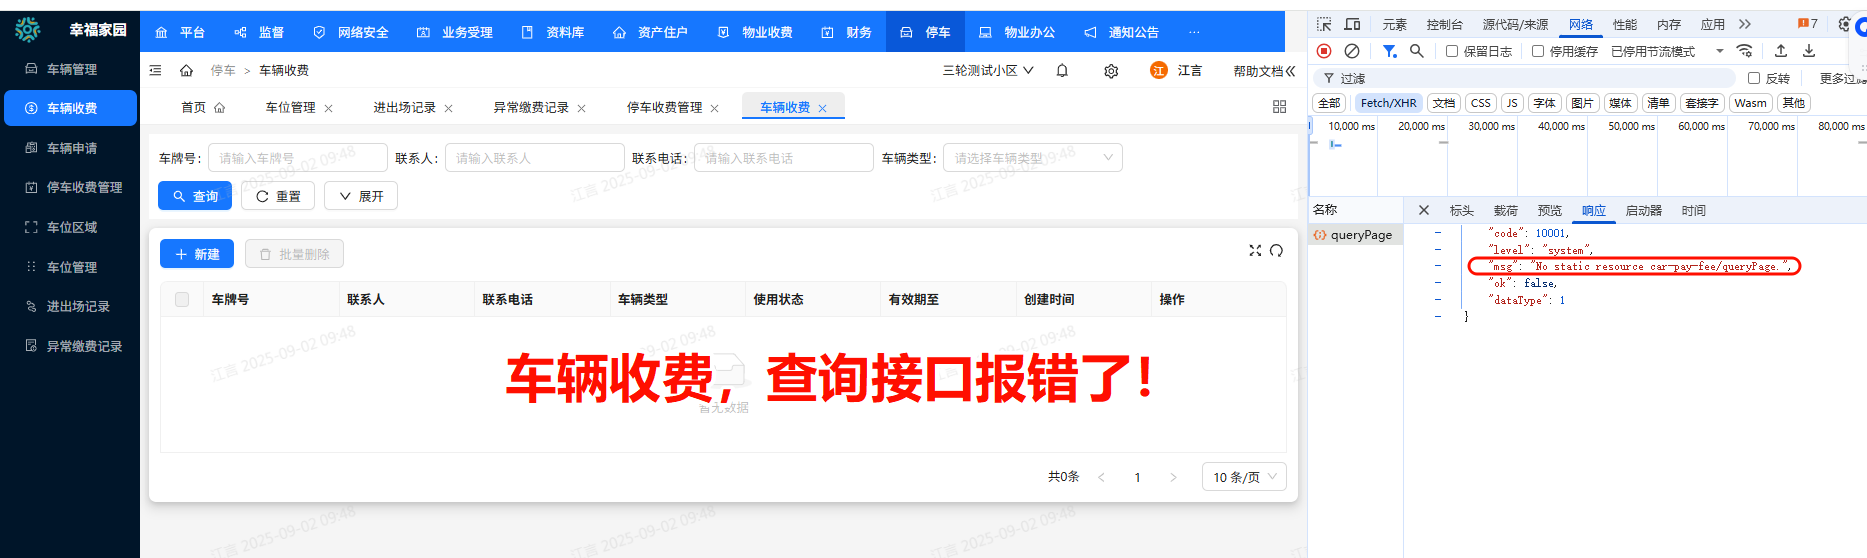Toggle fullscreen for the table

(1255, 251)
